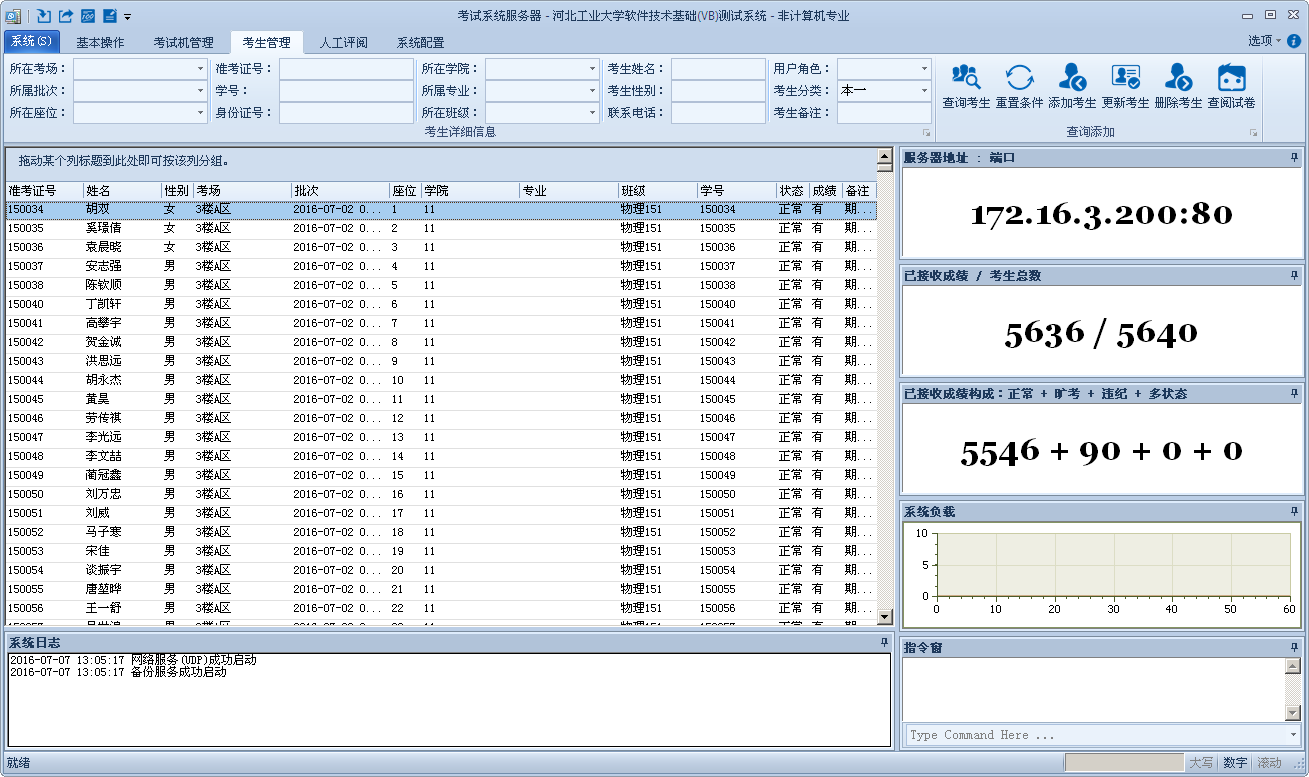Viewport: 1309px width, 777px height.
Task: Select row of student 安志强
Action: (441, 267)
